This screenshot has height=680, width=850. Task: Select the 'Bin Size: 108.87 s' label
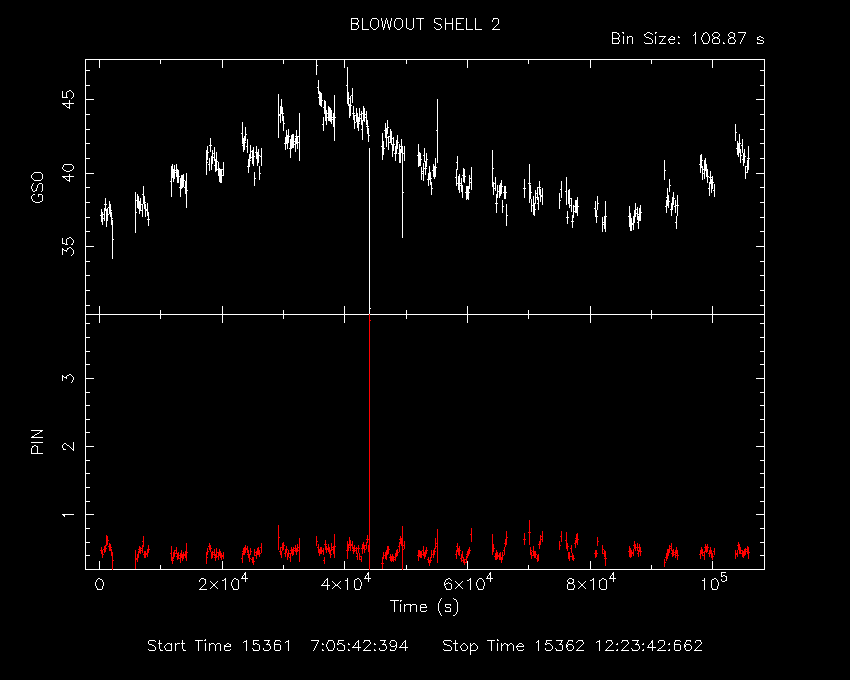687,39
